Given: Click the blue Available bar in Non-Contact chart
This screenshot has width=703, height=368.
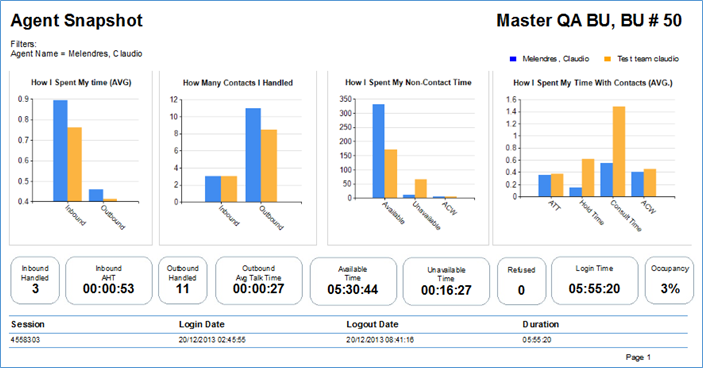Looking at the screenshot, I should pyautogui.click(x=378, y=151).
